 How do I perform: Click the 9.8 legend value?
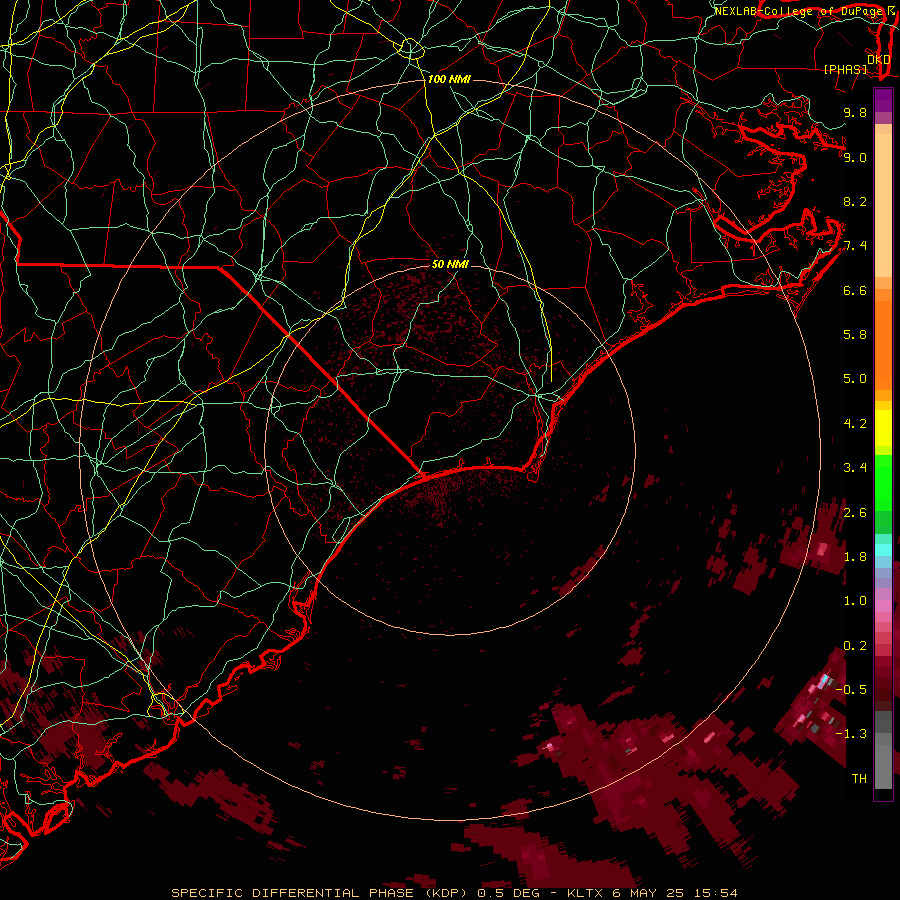coord(855,112)
